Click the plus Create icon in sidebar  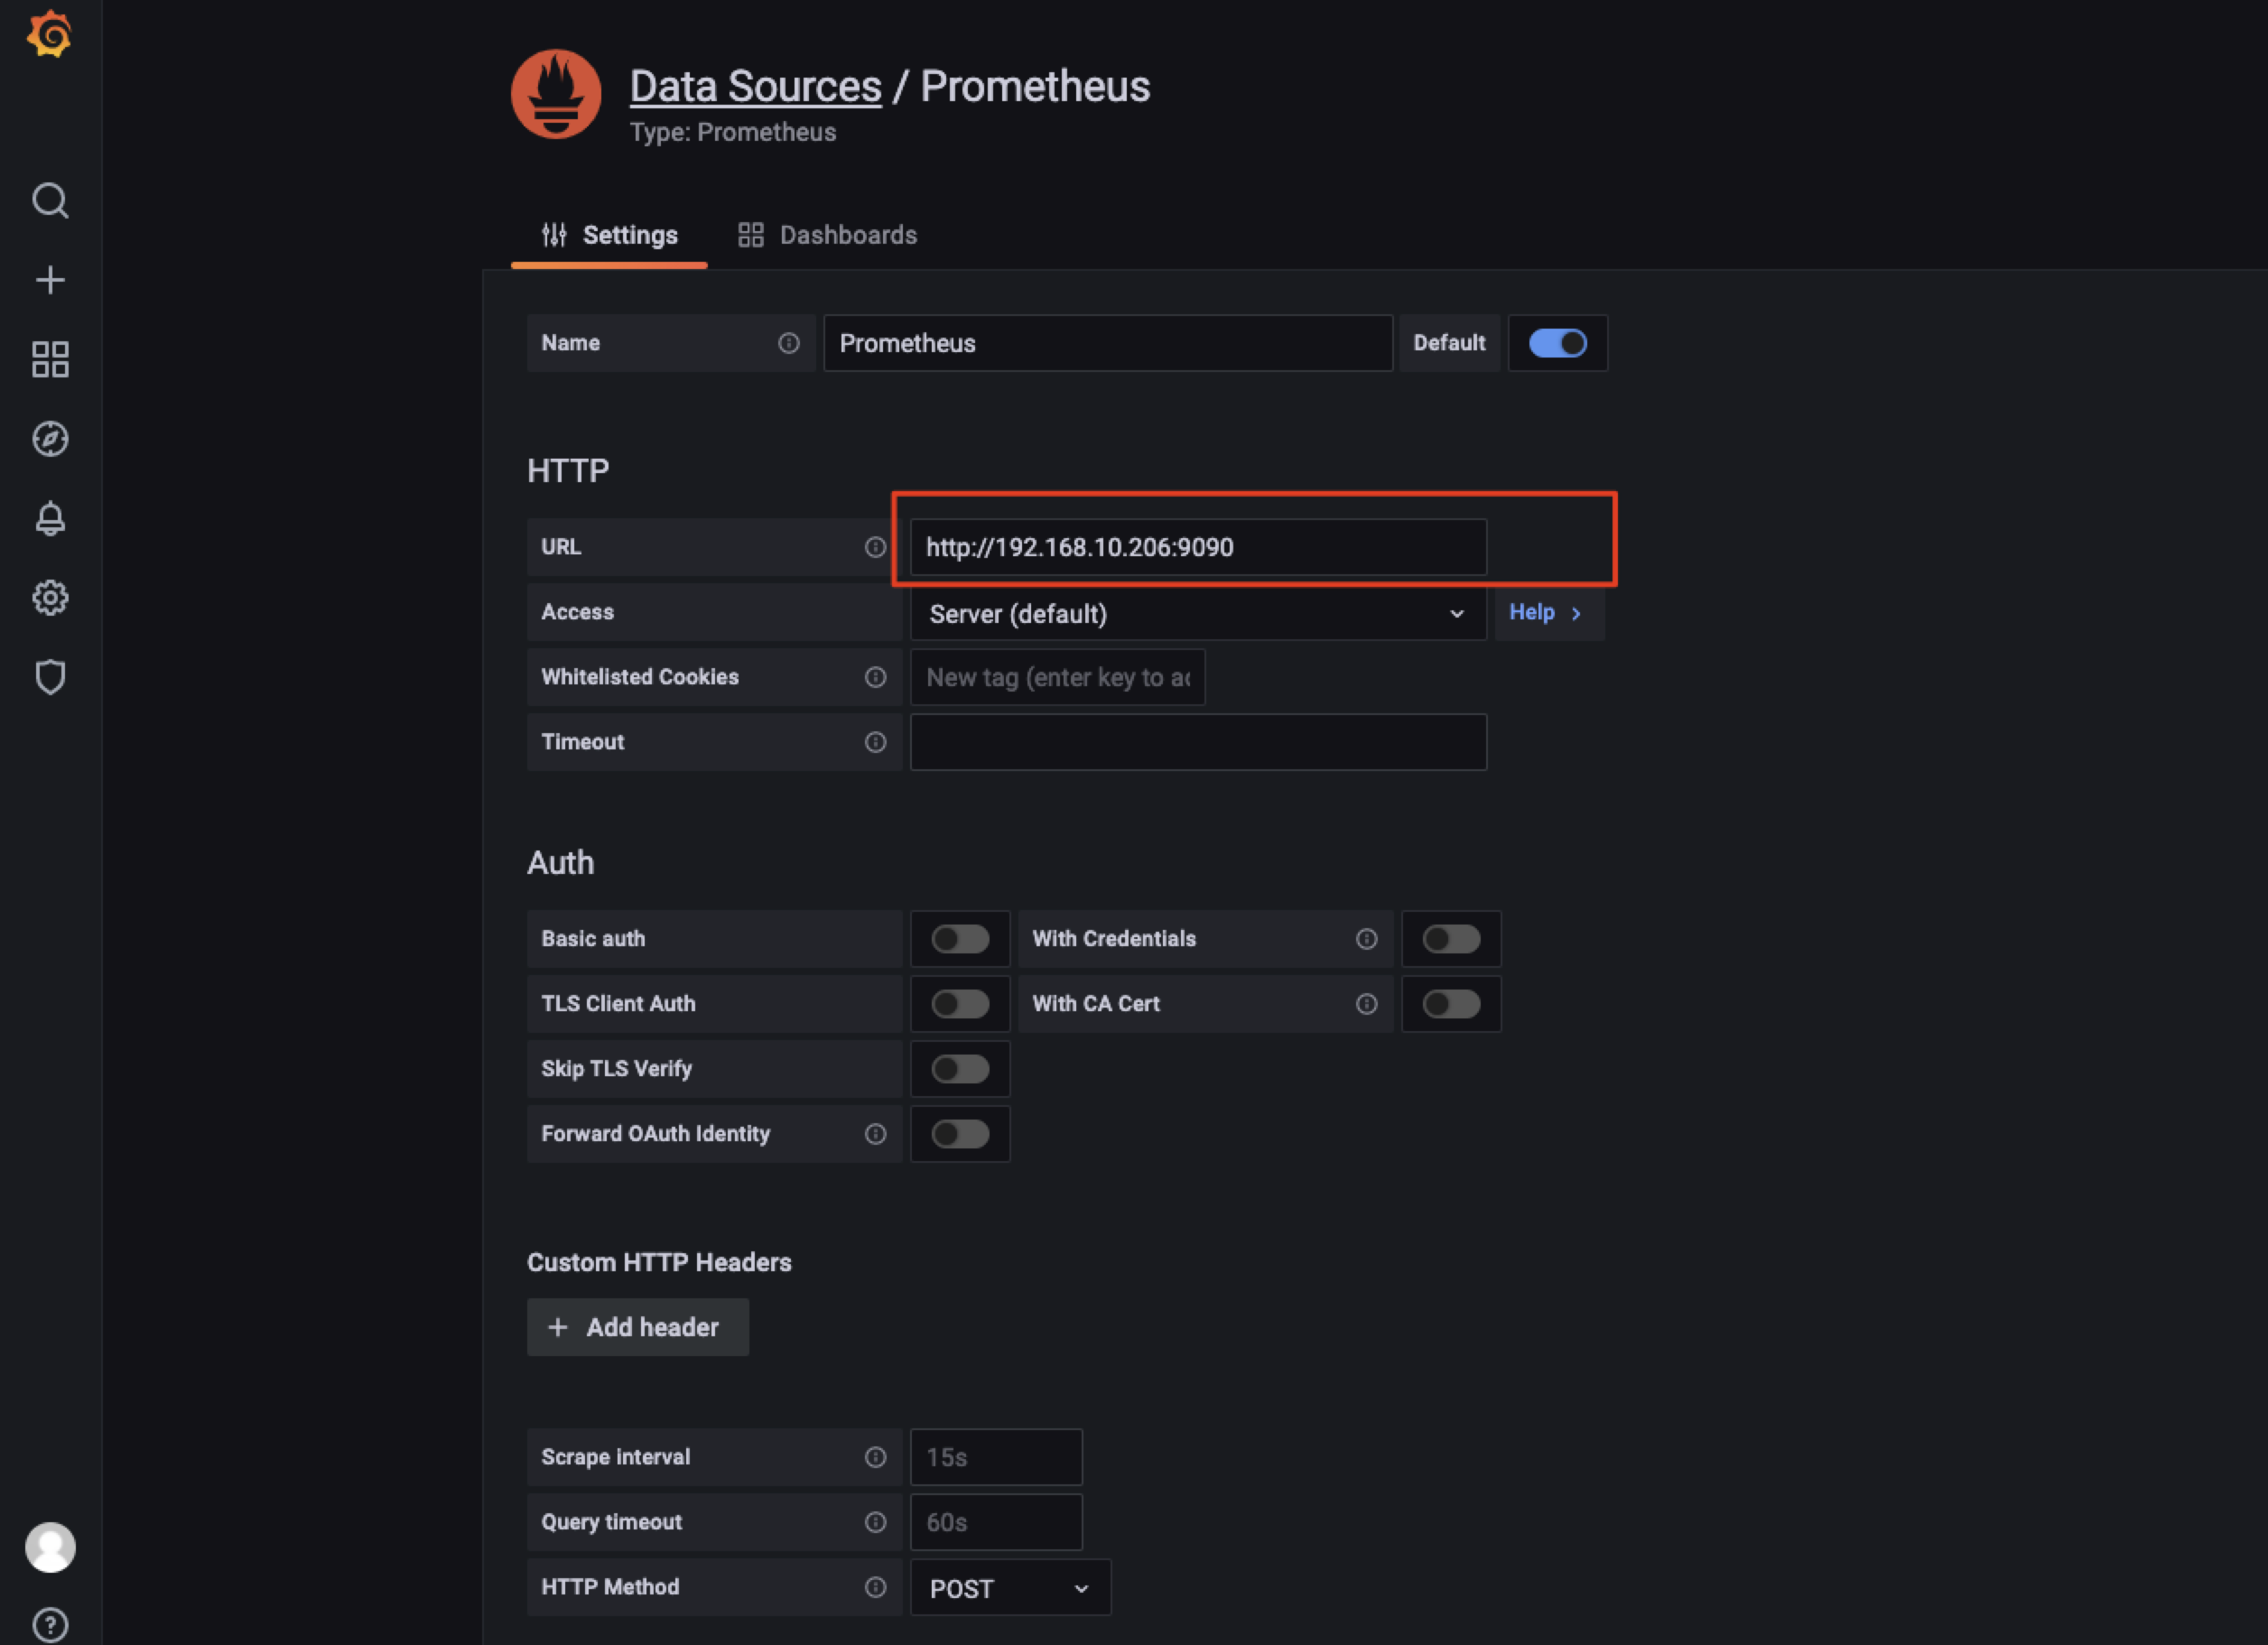pos(50,280)
